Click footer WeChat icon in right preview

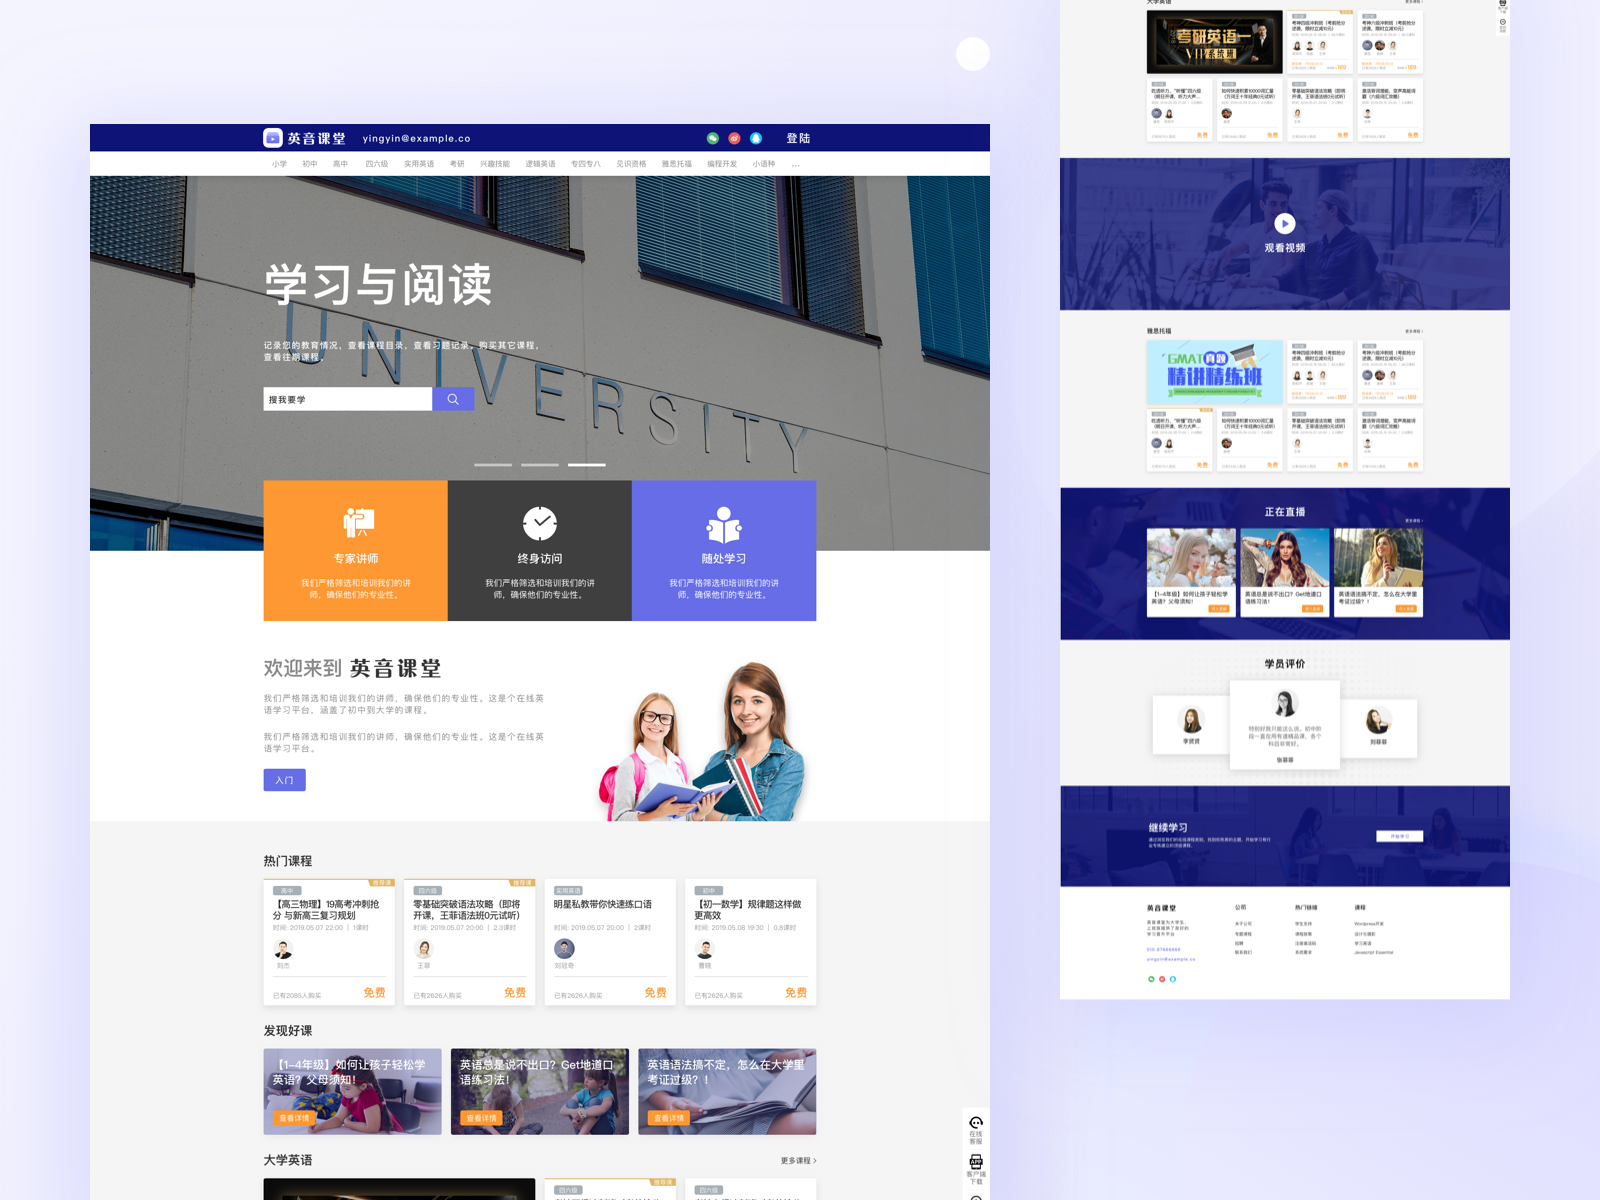[x=1151, y=979]
